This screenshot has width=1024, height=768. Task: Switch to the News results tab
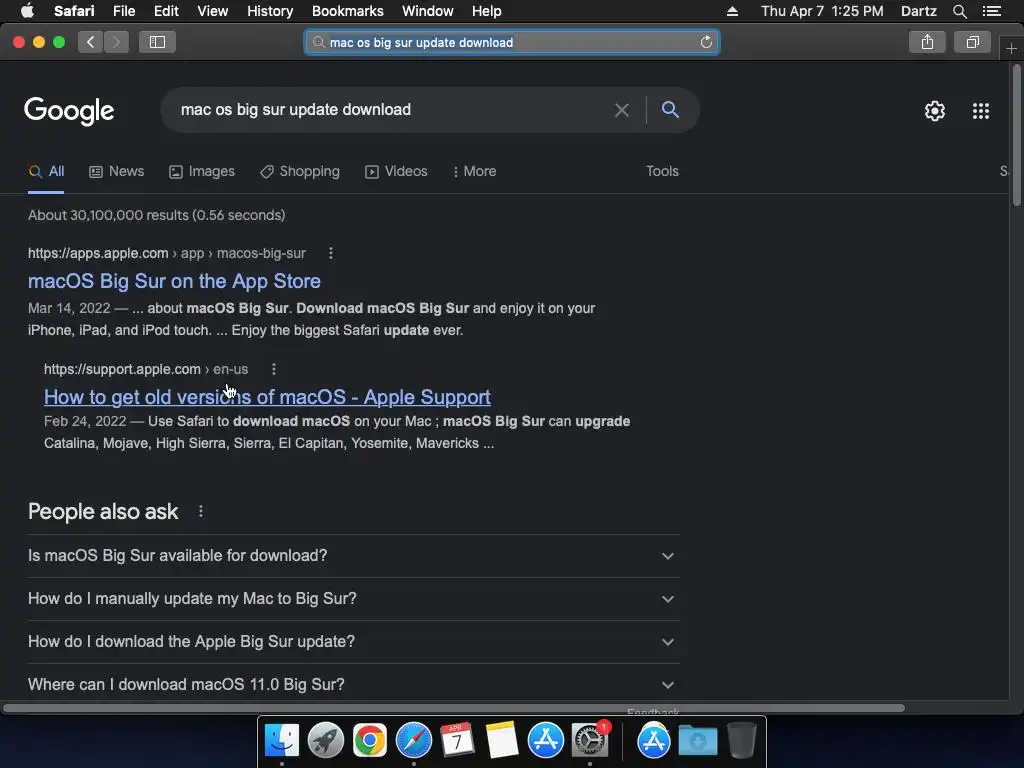pos(116,171)
